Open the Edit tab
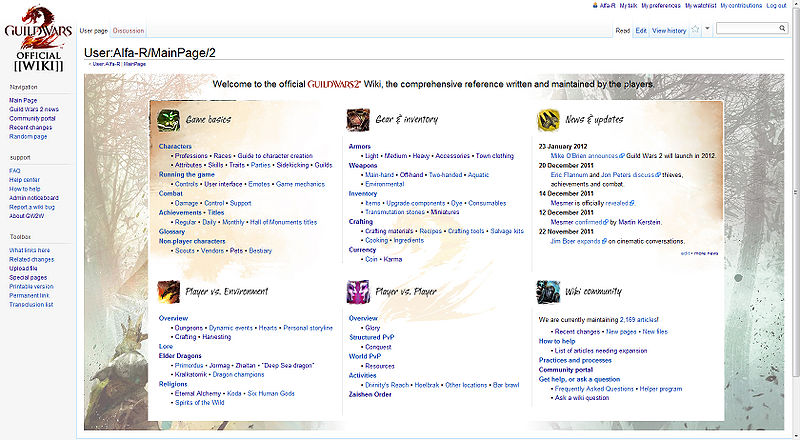 (x=641, y=31)
